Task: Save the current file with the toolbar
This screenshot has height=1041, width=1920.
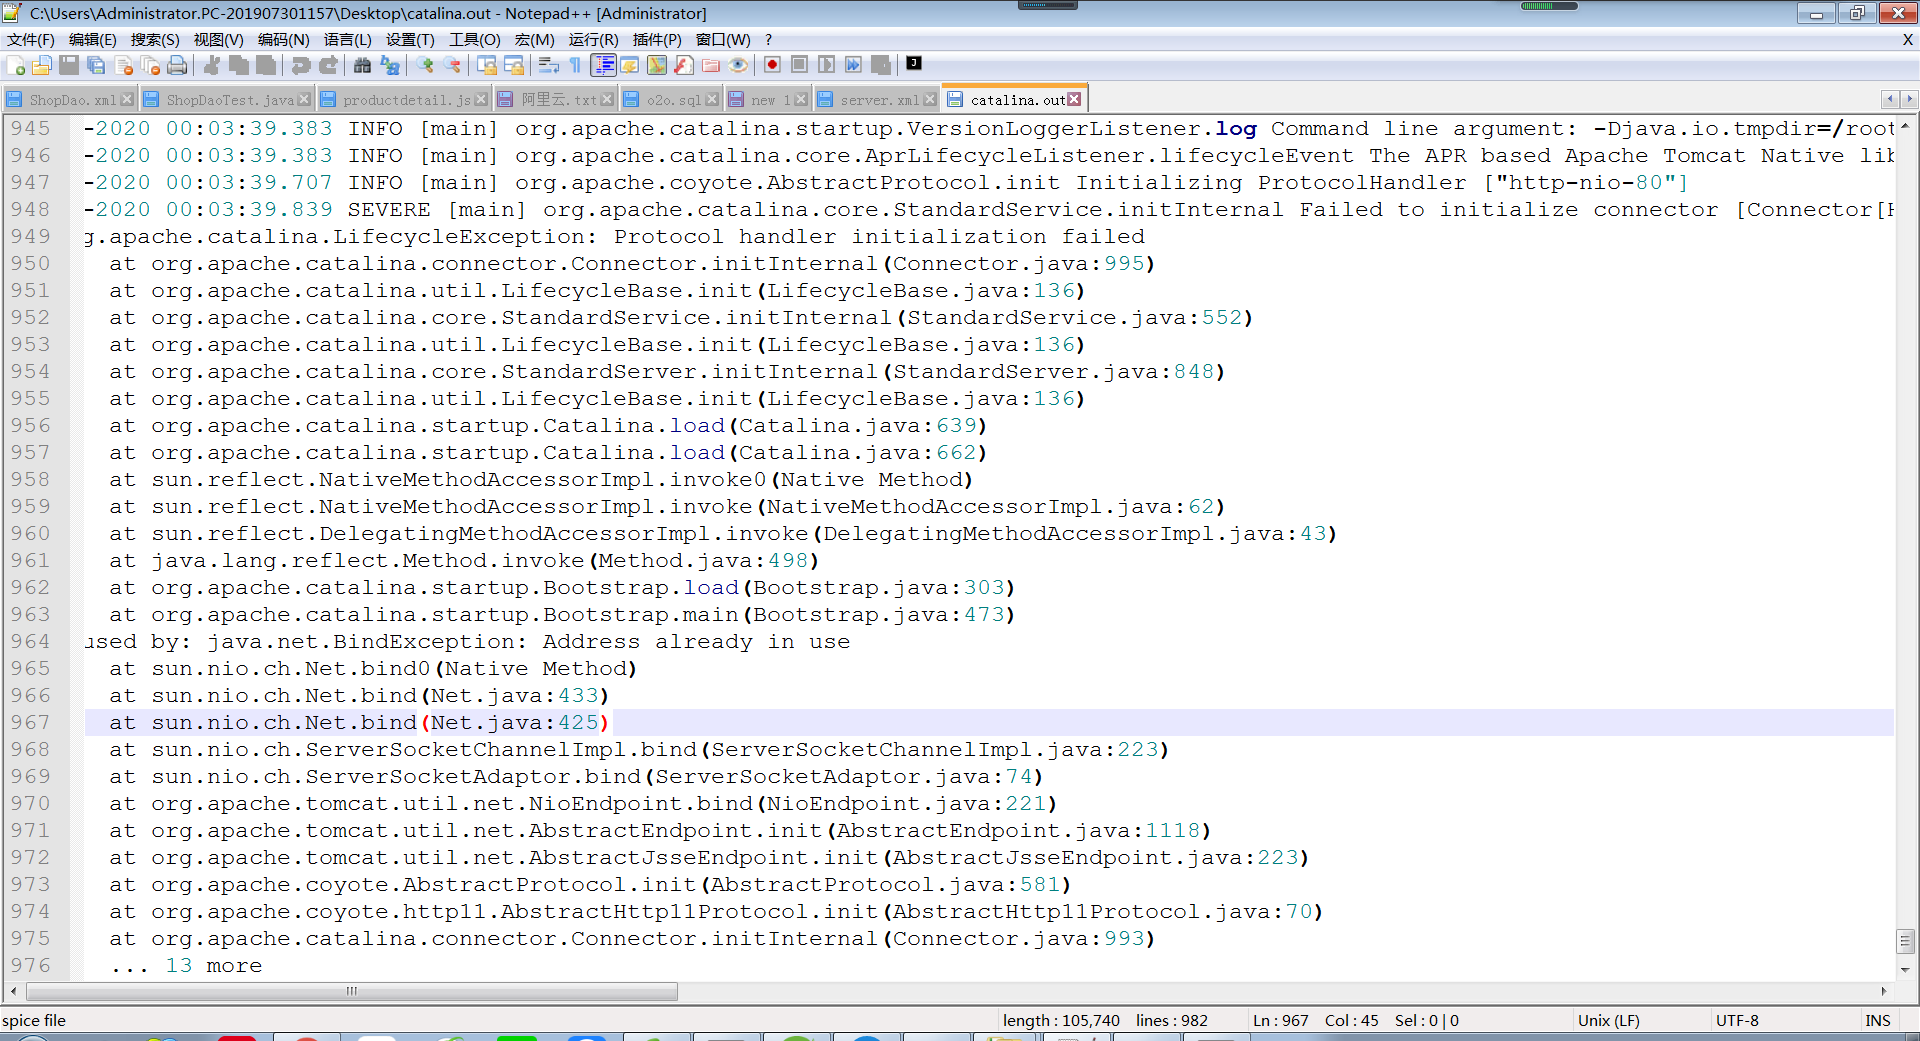Action: [69, 65]
